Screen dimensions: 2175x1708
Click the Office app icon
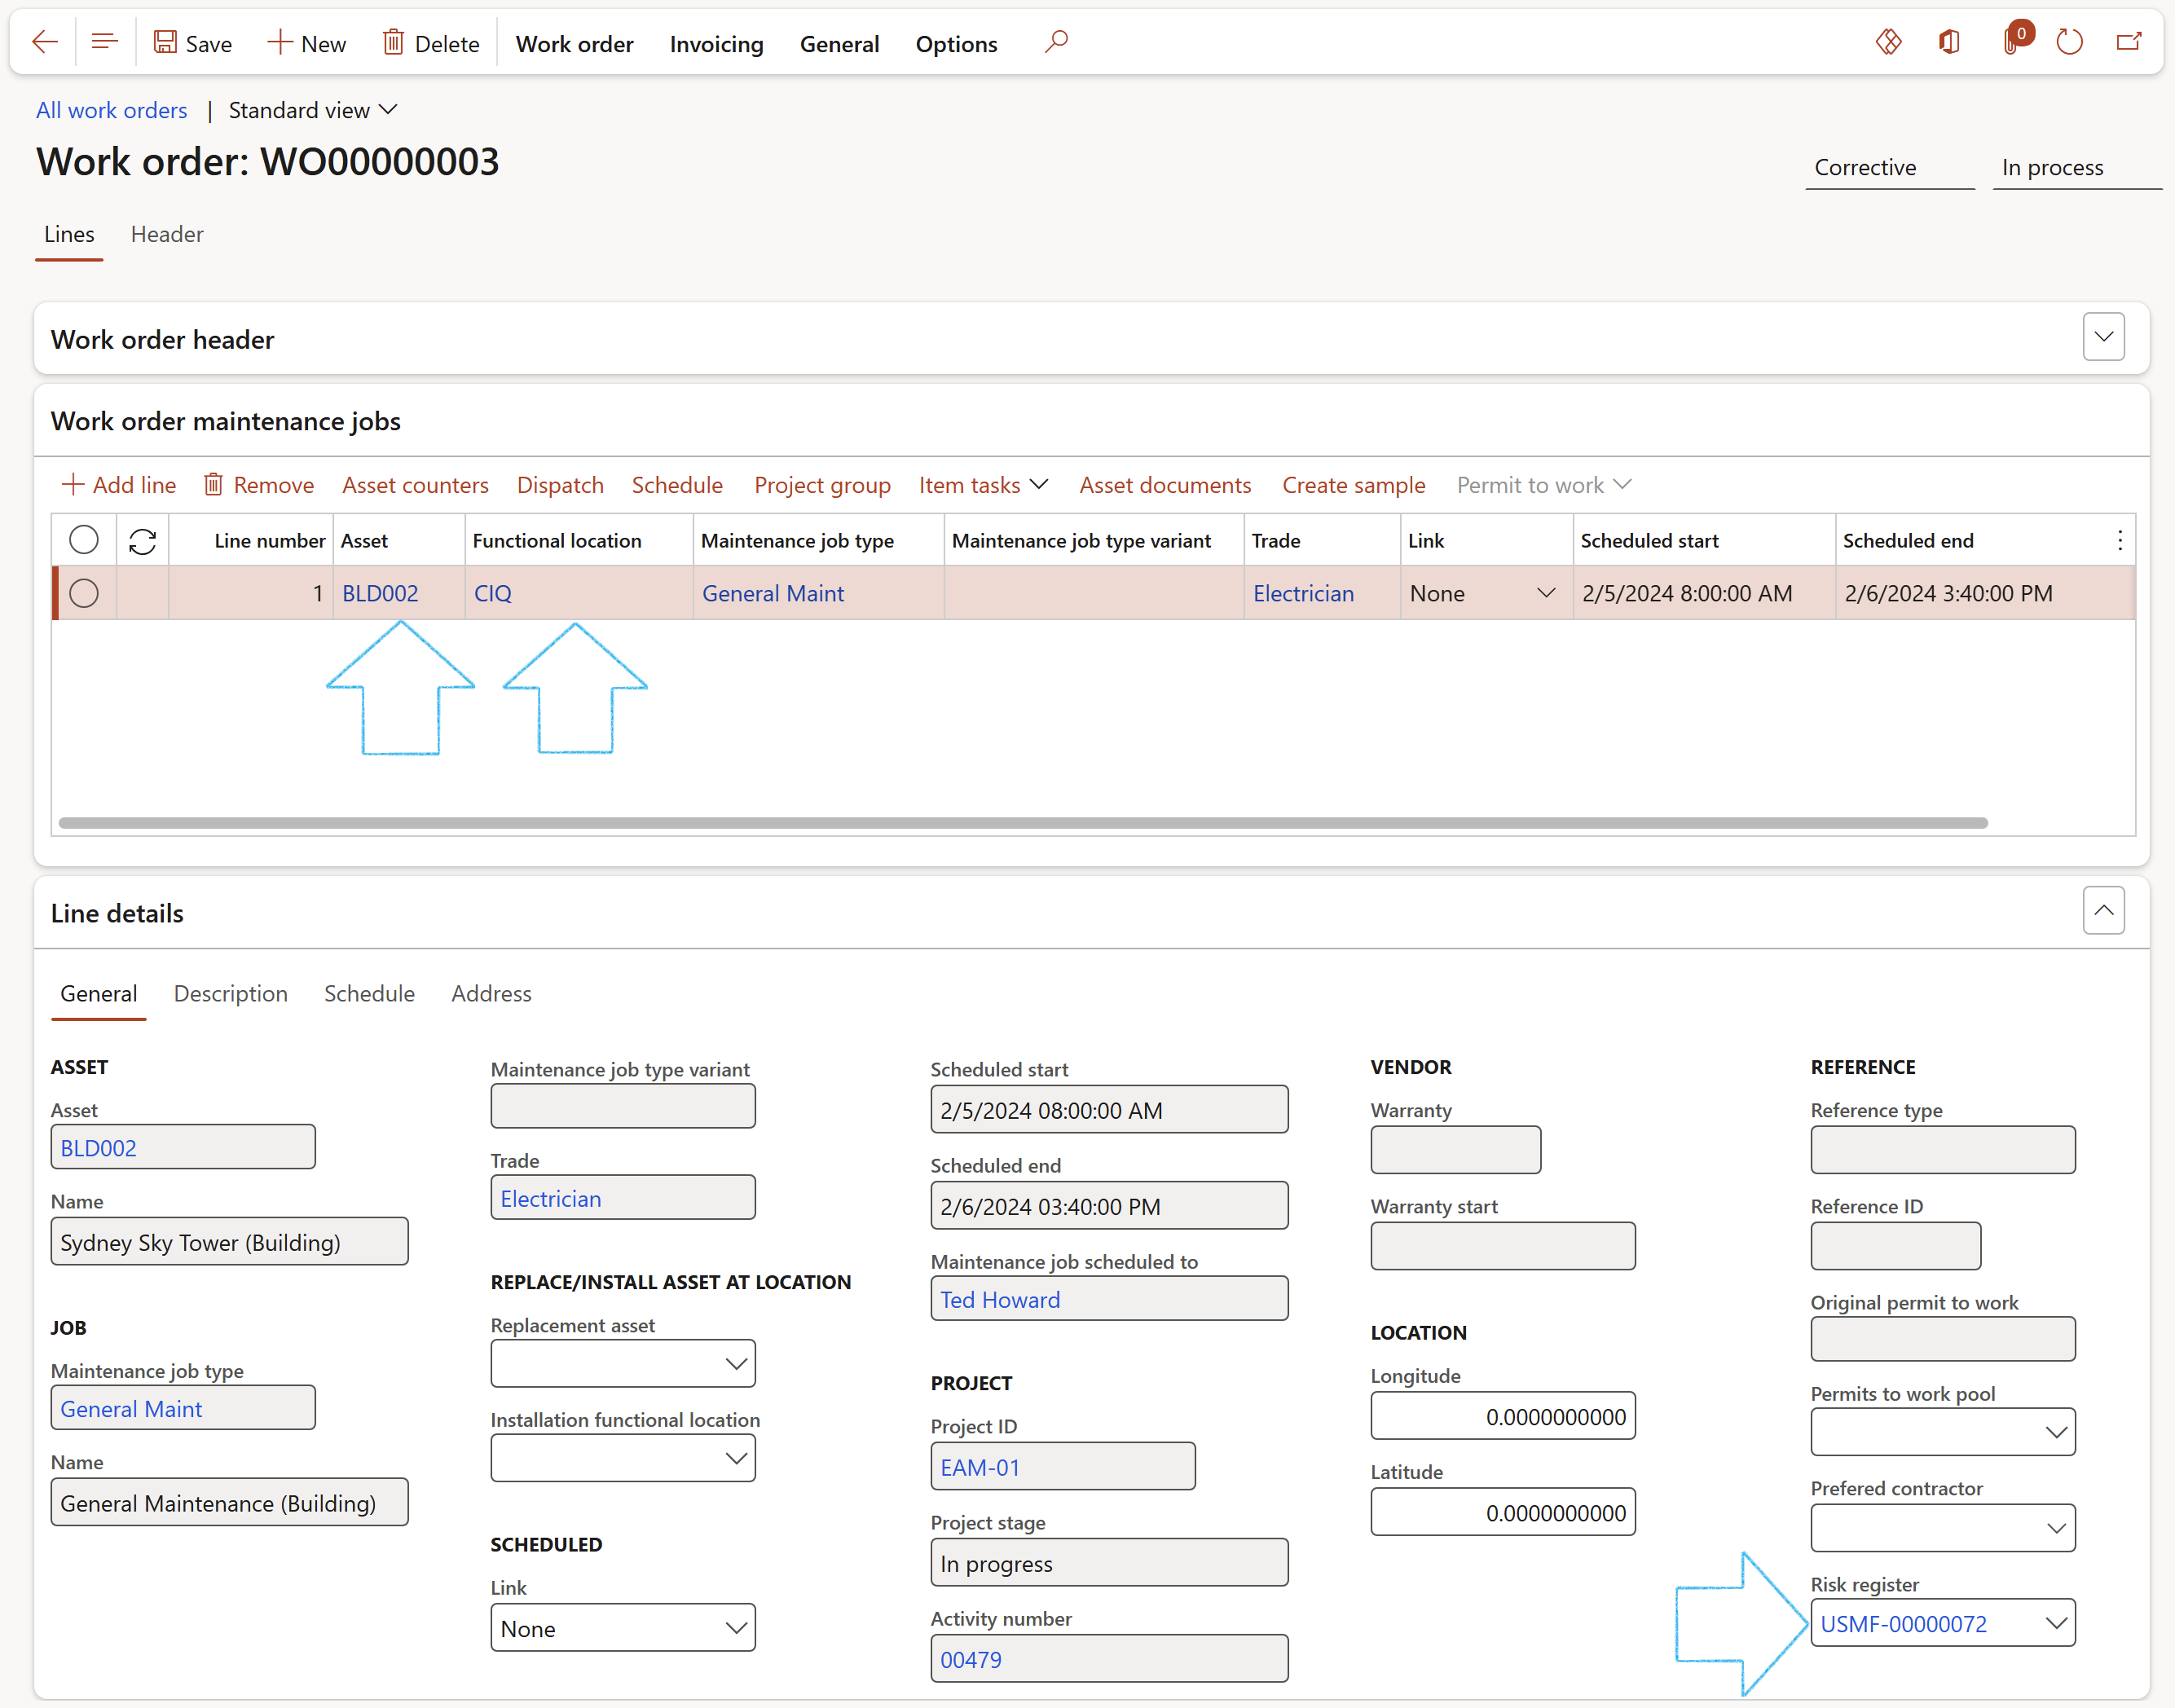pyautogui.click(x=1949, y=42)
